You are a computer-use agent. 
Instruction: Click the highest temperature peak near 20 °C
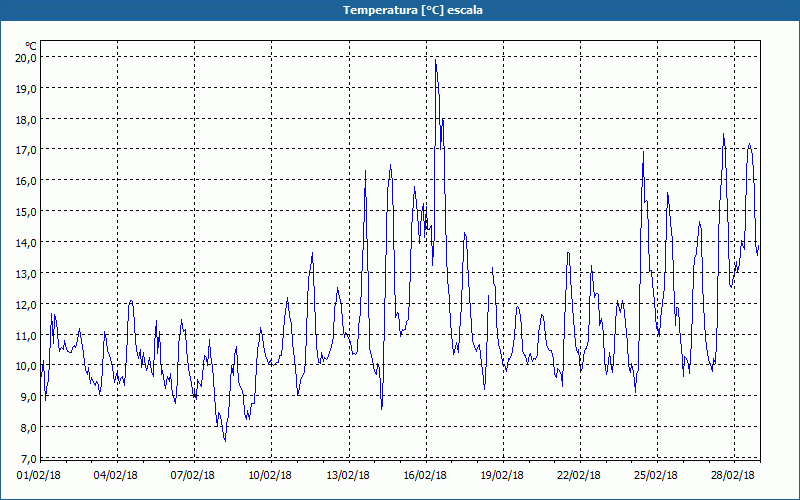point(435,60)
